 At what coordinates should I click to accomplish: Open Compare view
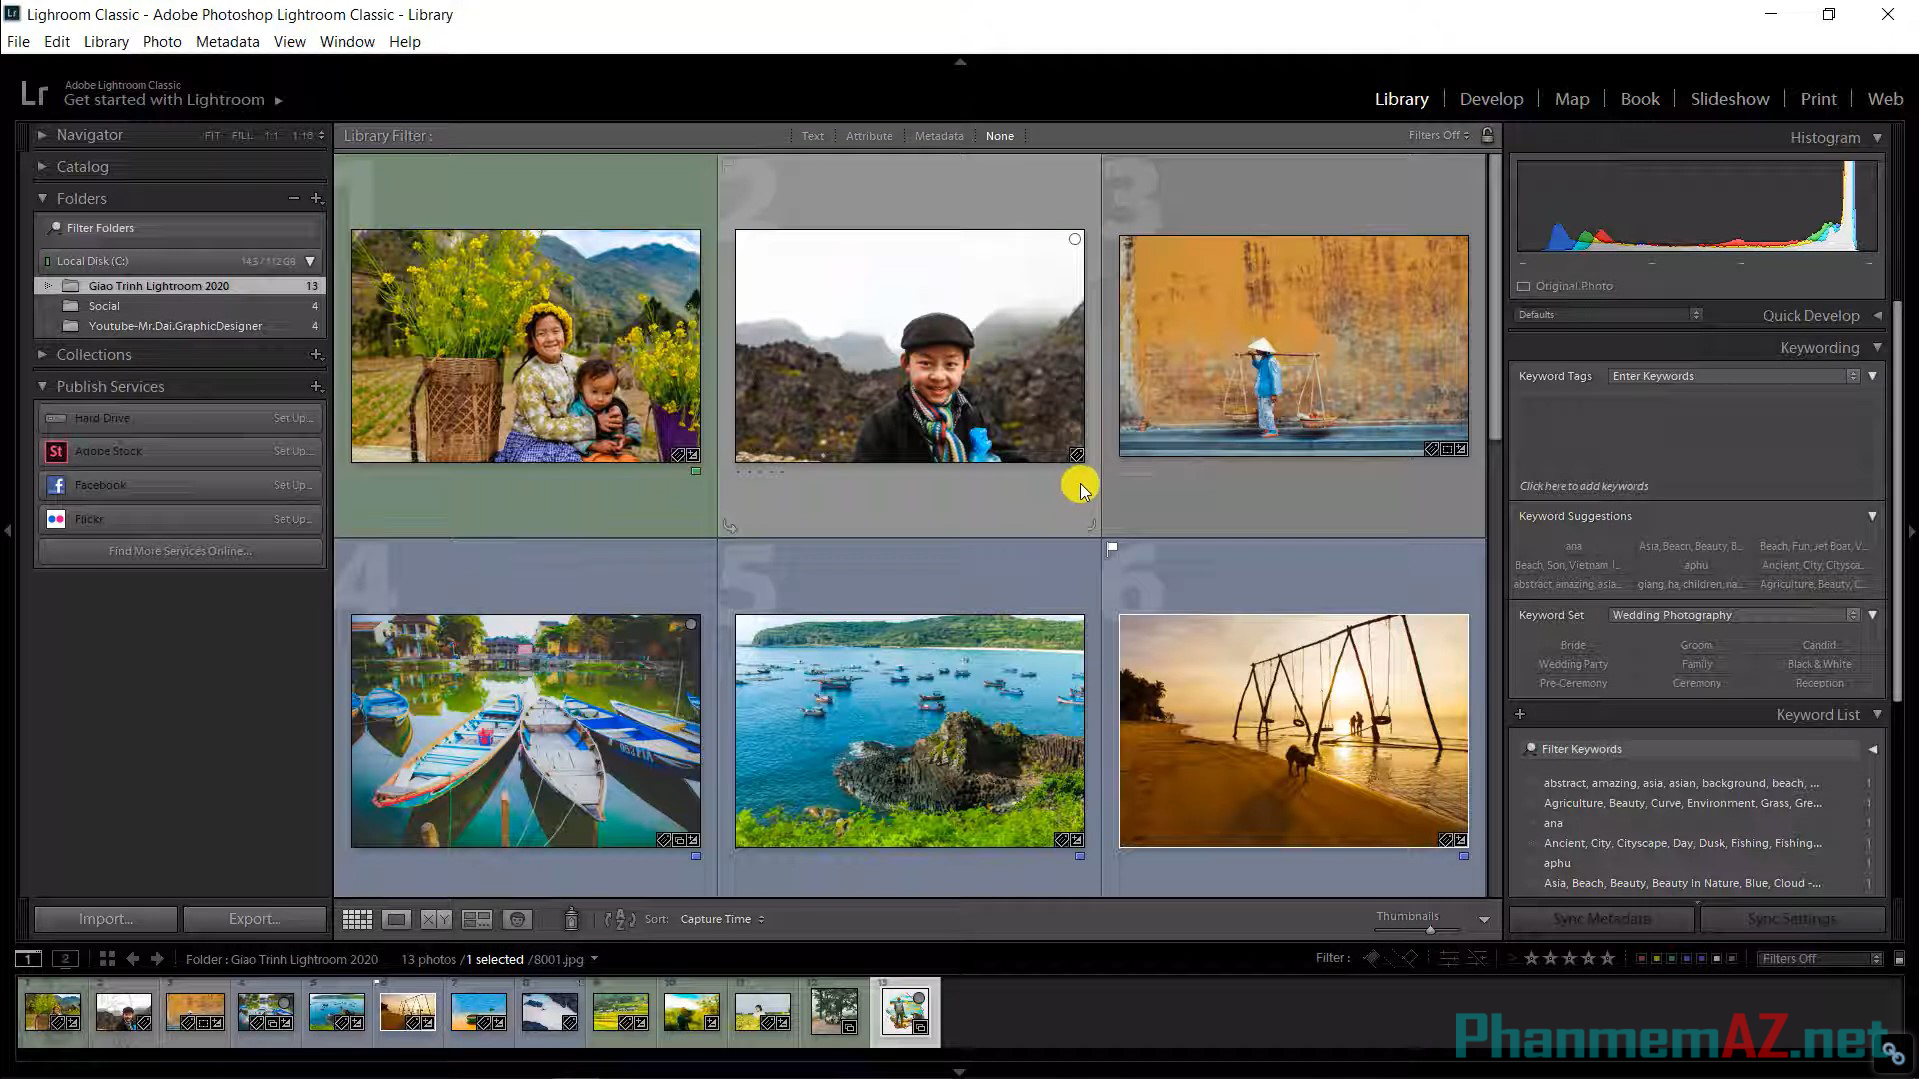click(x=434, y=918)
